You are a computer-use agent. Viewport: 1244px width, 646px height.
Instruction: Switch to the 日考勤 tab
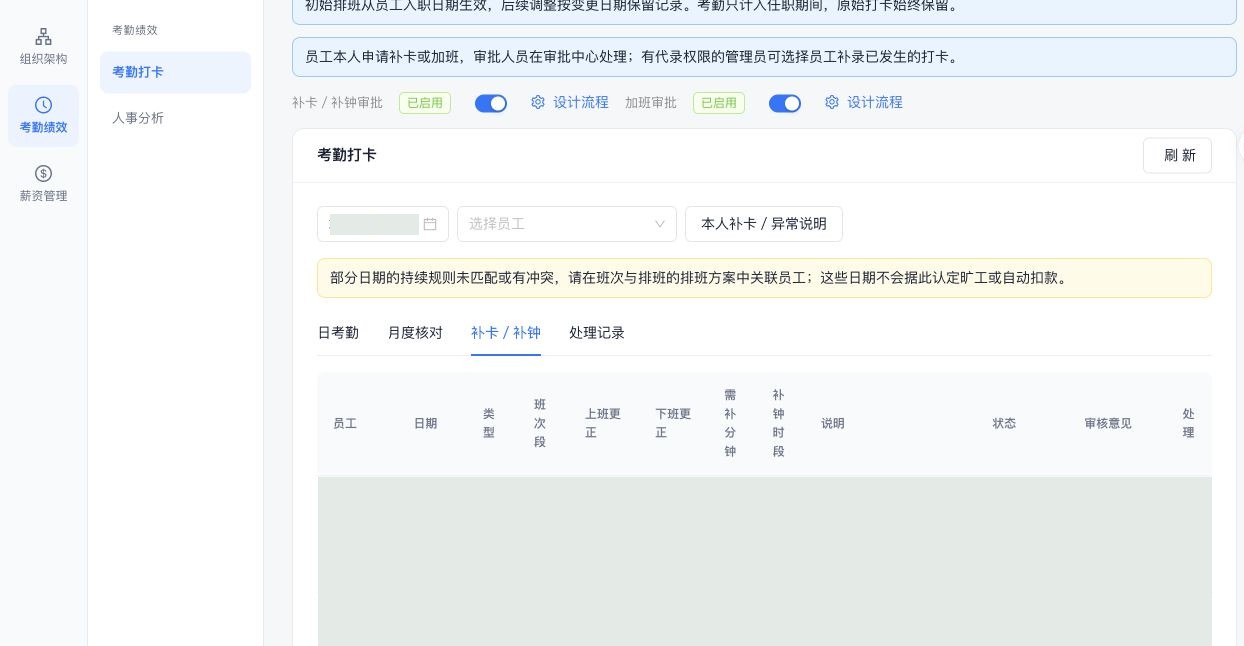338,333
